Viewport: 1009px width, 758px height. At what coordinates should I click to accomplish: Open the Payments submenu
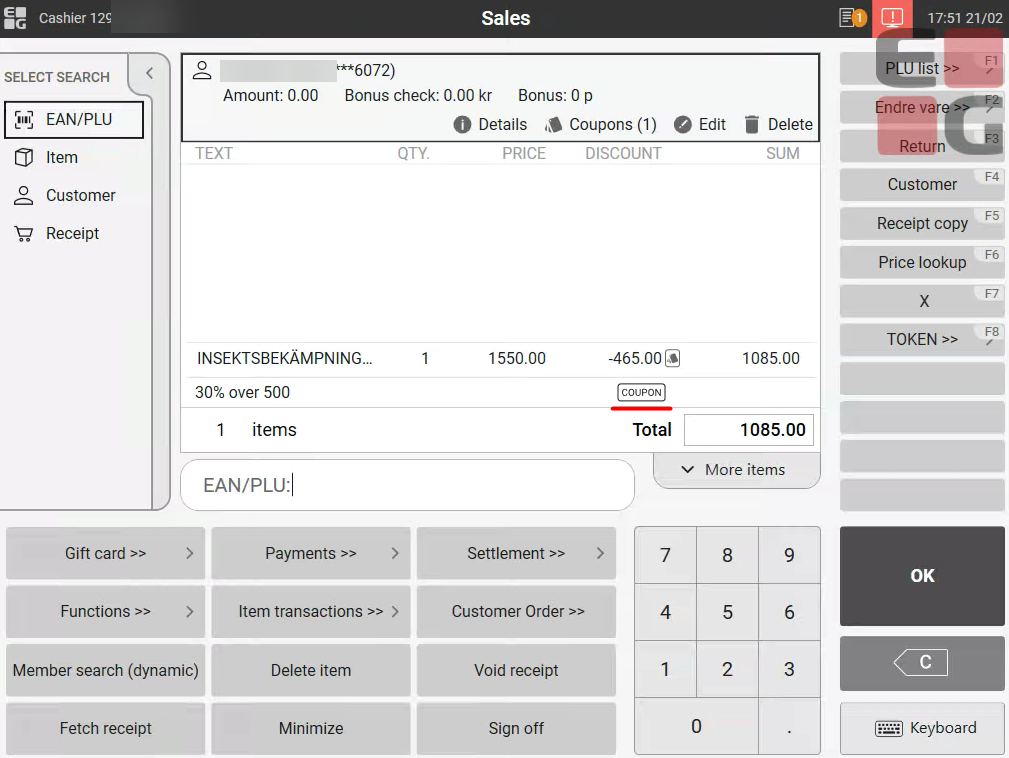[310, 553]
